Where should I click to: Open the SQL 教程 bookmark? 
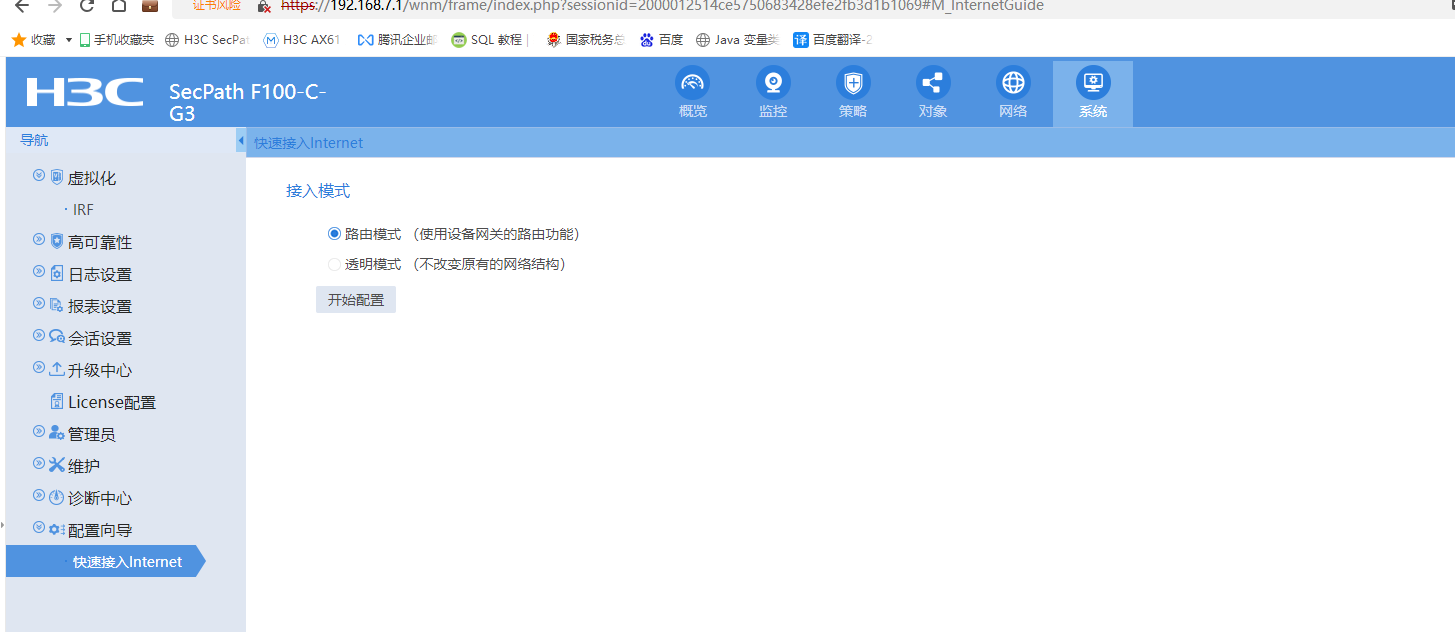[487, 40]
